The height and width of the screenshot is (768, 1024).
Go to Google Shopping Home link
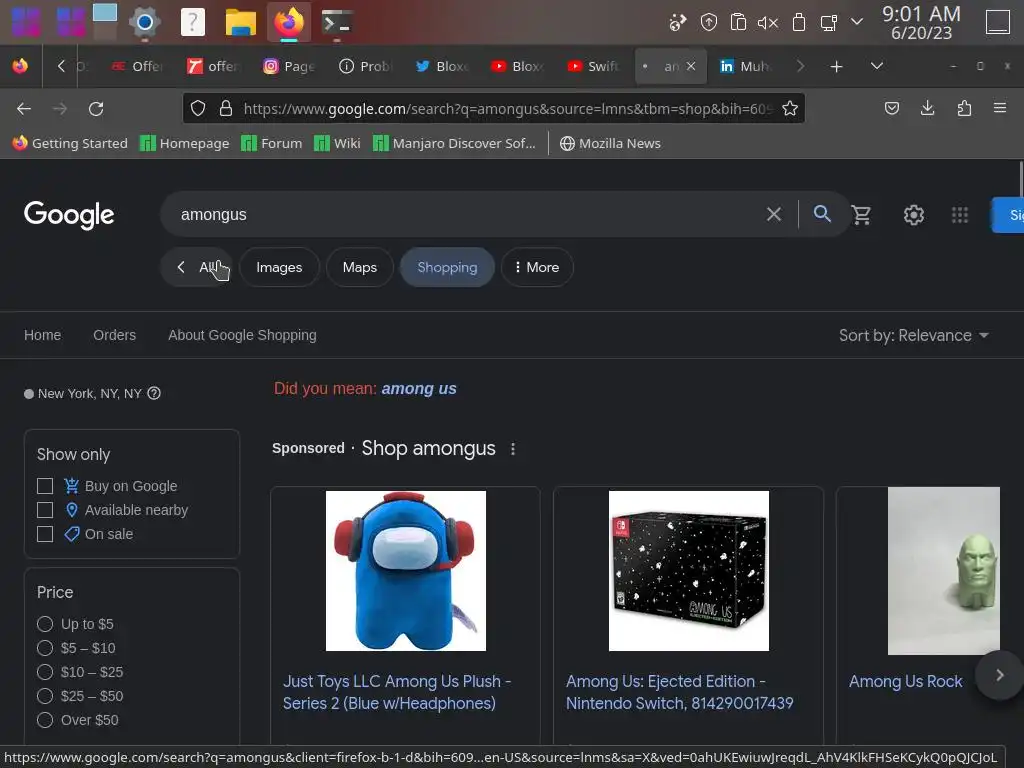[x=42, y=335]
